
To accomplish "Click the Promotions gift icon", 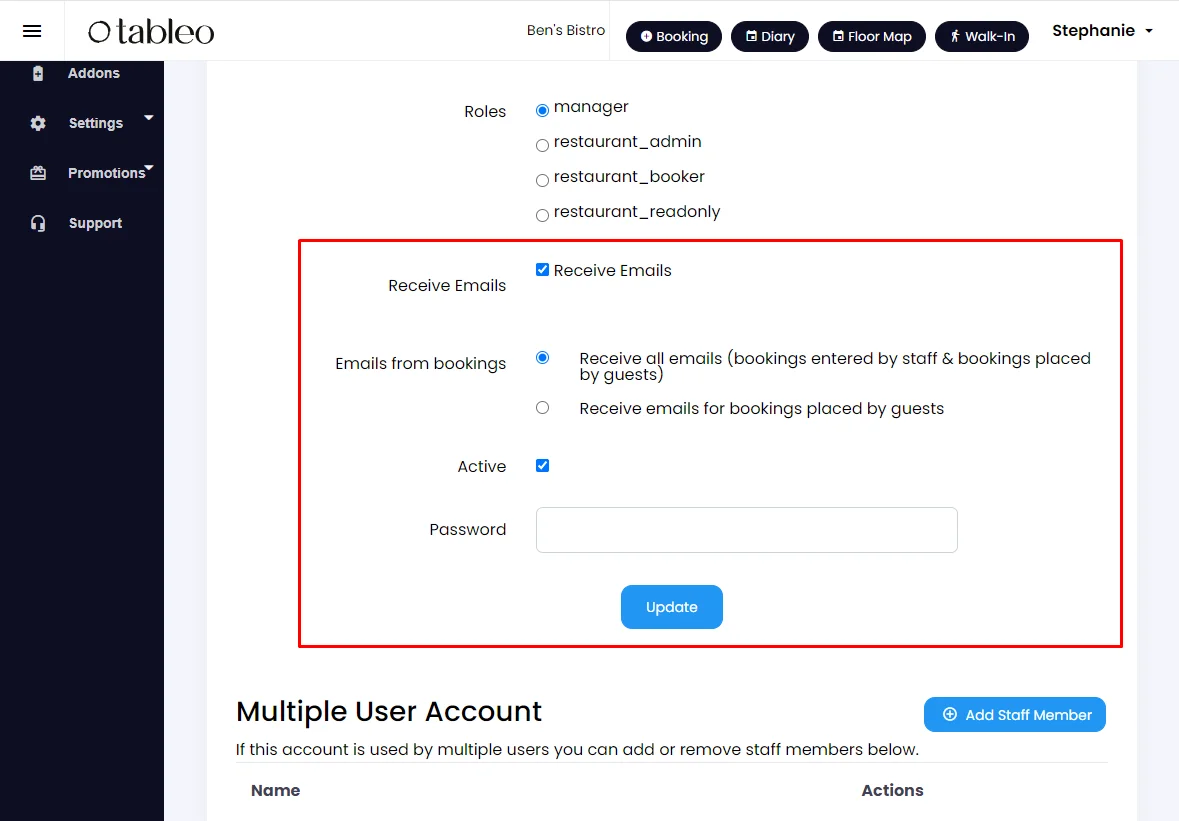I will coord(38,173).
